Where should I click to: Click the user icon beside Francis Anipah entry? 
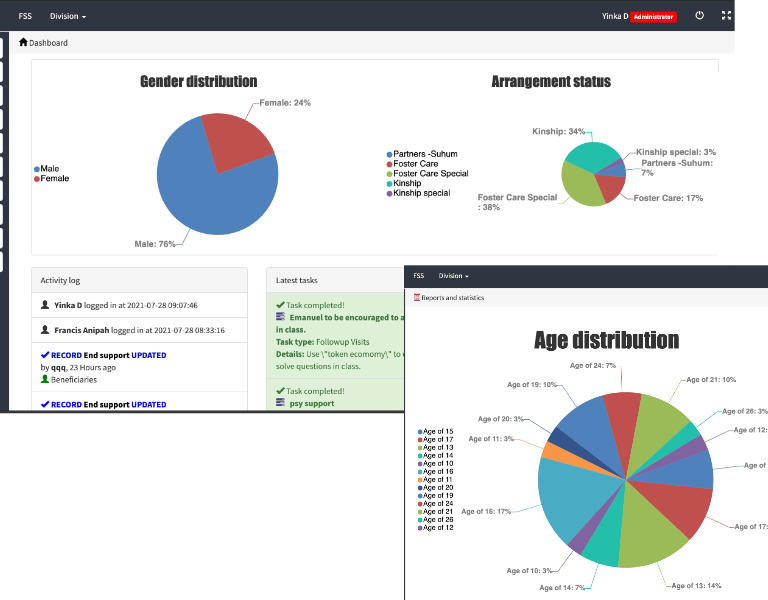point(45,330)
